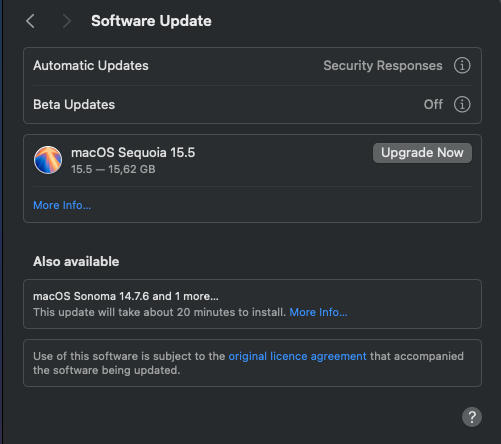Select the Automatic Updates label

(91, 66)
